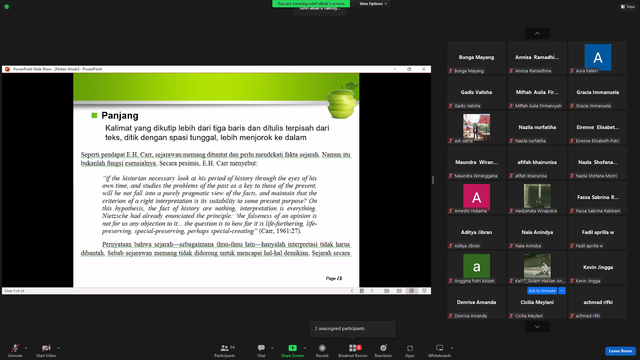
Task: Expand options arrow beside Whiteboards
Action: pos(452,348)
